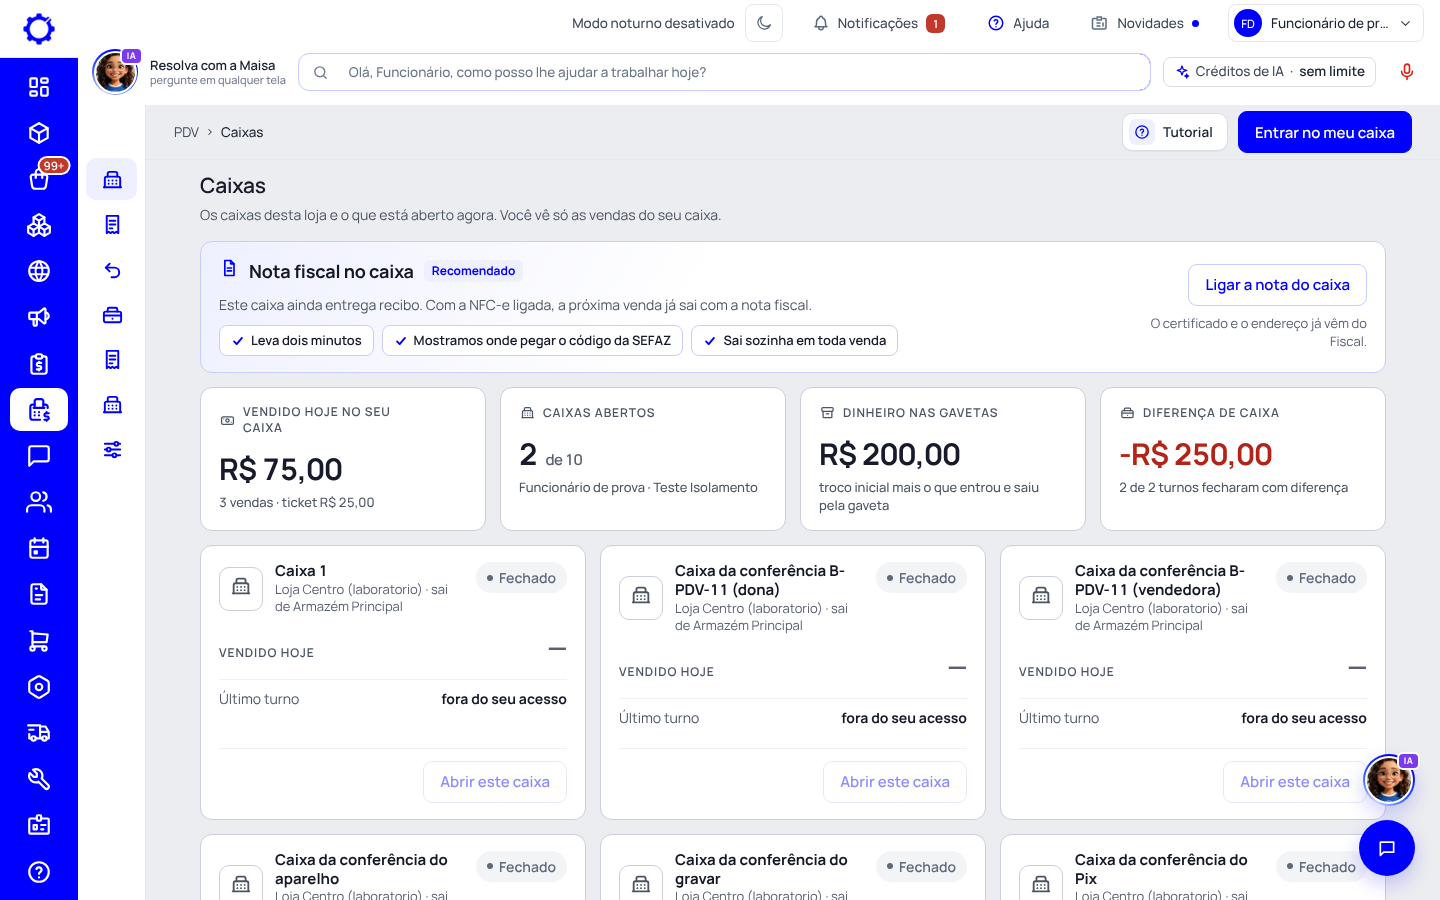The width and height of the screenshot is (1440, 900).
Task: Click the R$ 75,00 sold today value
Action: (281, 469)
